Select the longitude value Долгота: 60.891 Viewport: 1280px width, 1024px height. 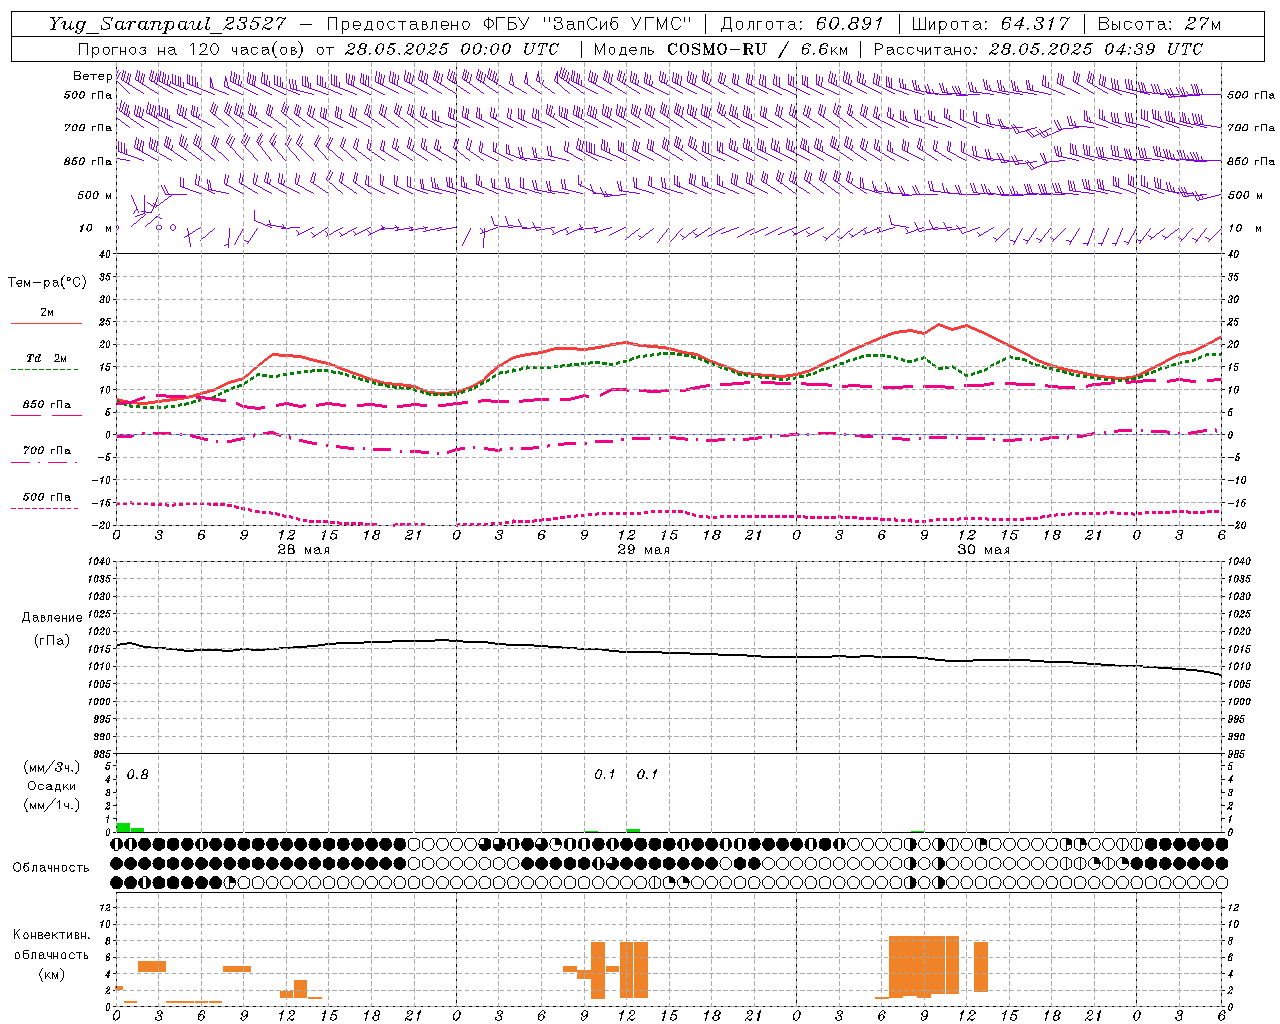point(802,24)
